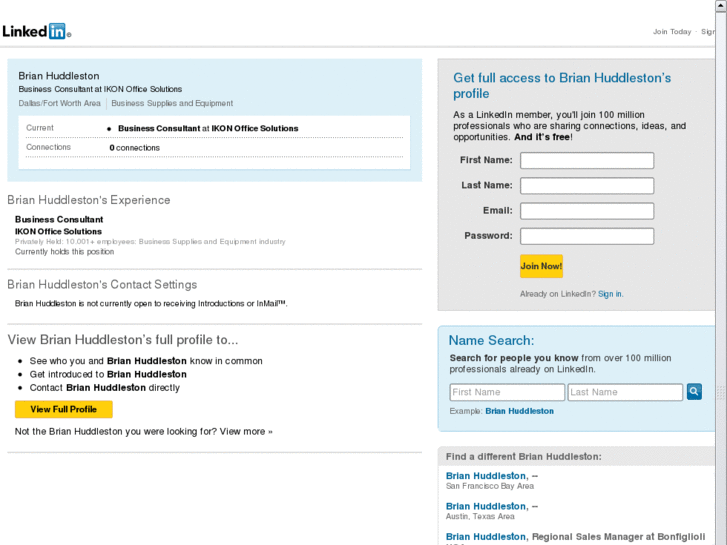Click 'Contact Brian Huddleston directly' bullet
The image size is (727, 545).
[105, 388]
